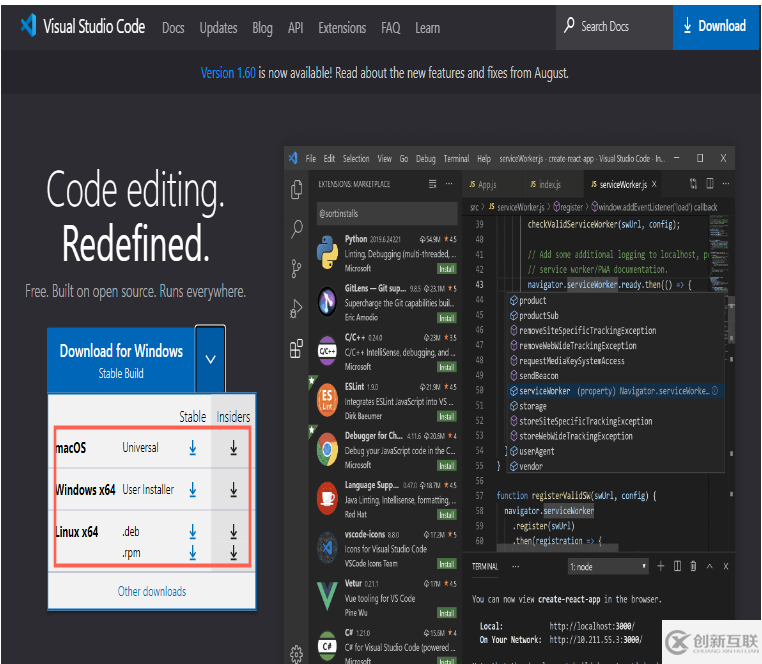Close the serviceWorker.js tab
Viewport: 762px width, 664px height.
[x=654, y=184]
